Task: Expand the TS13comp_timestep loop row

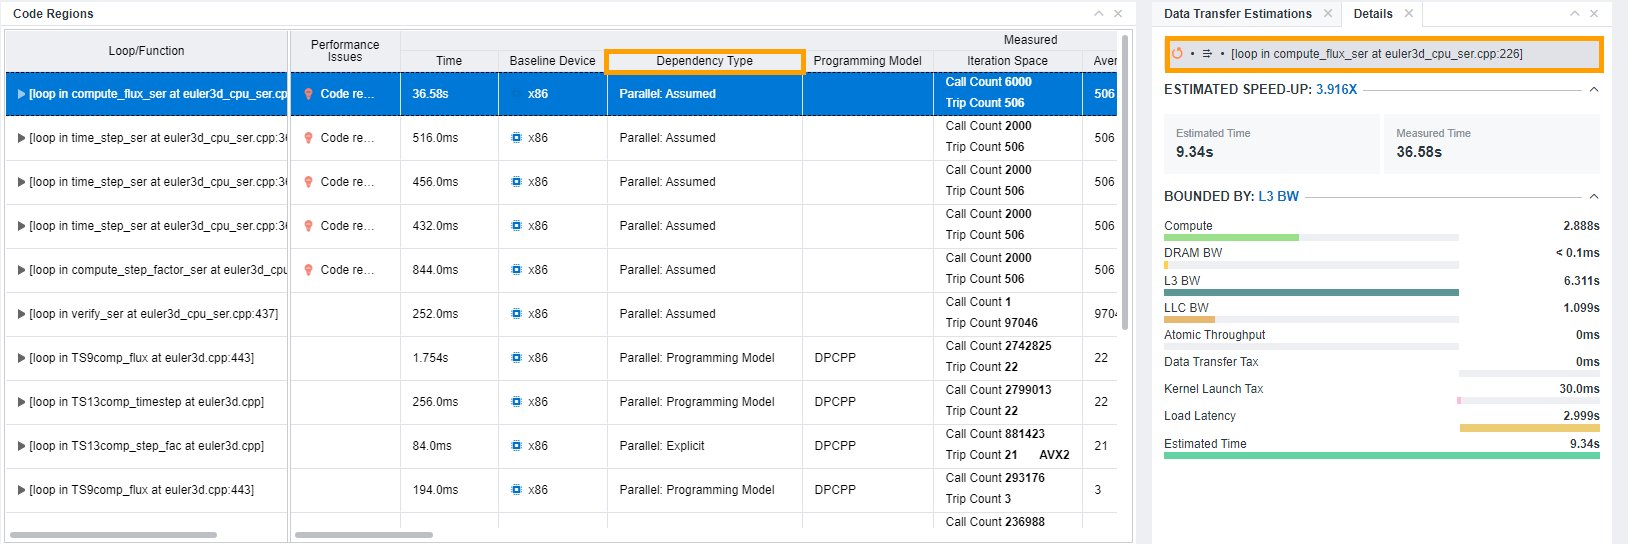Action: click(x=21, y=402)
